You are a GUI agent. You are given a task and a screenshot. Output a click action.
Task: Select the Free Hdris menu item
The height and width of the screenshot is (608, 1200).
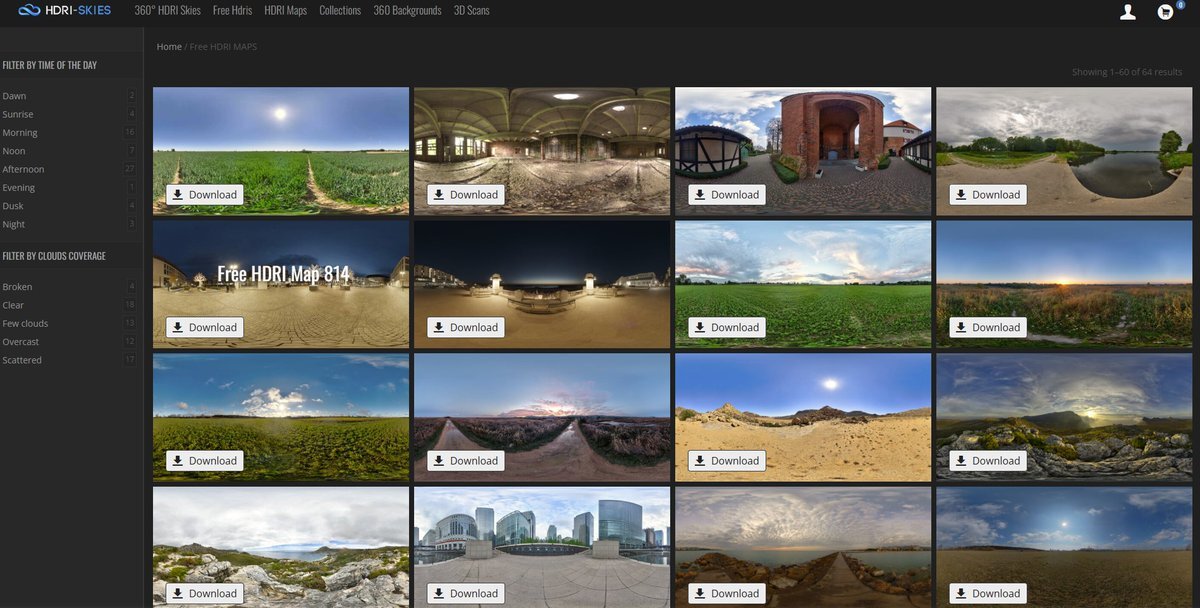click(x=232, y=11)
